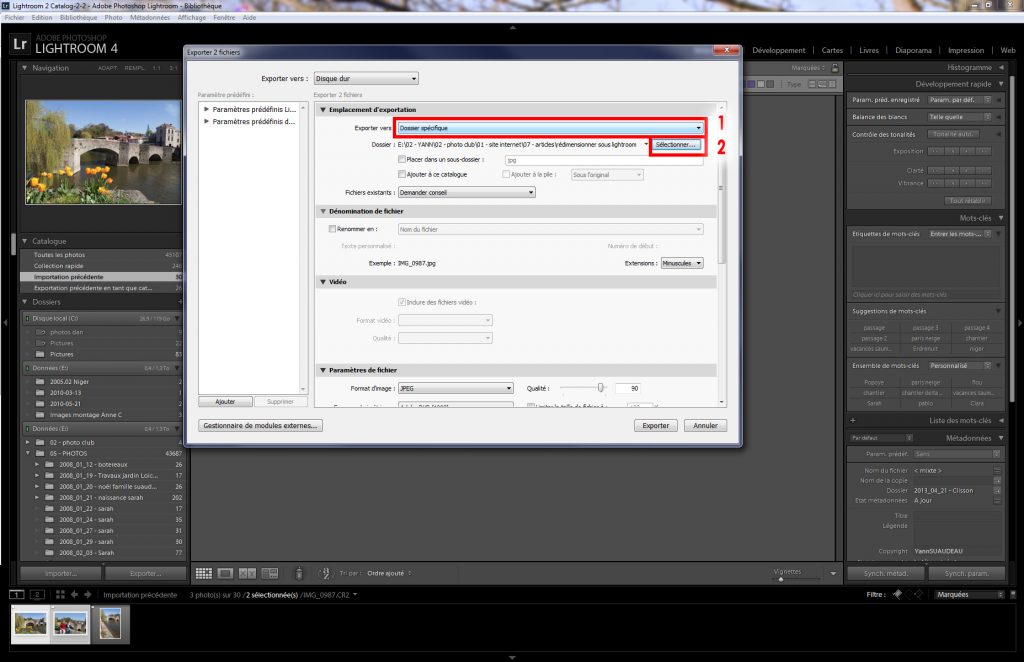
Task: Collapse the top module panel arrow
Action: tap(512, 27)
